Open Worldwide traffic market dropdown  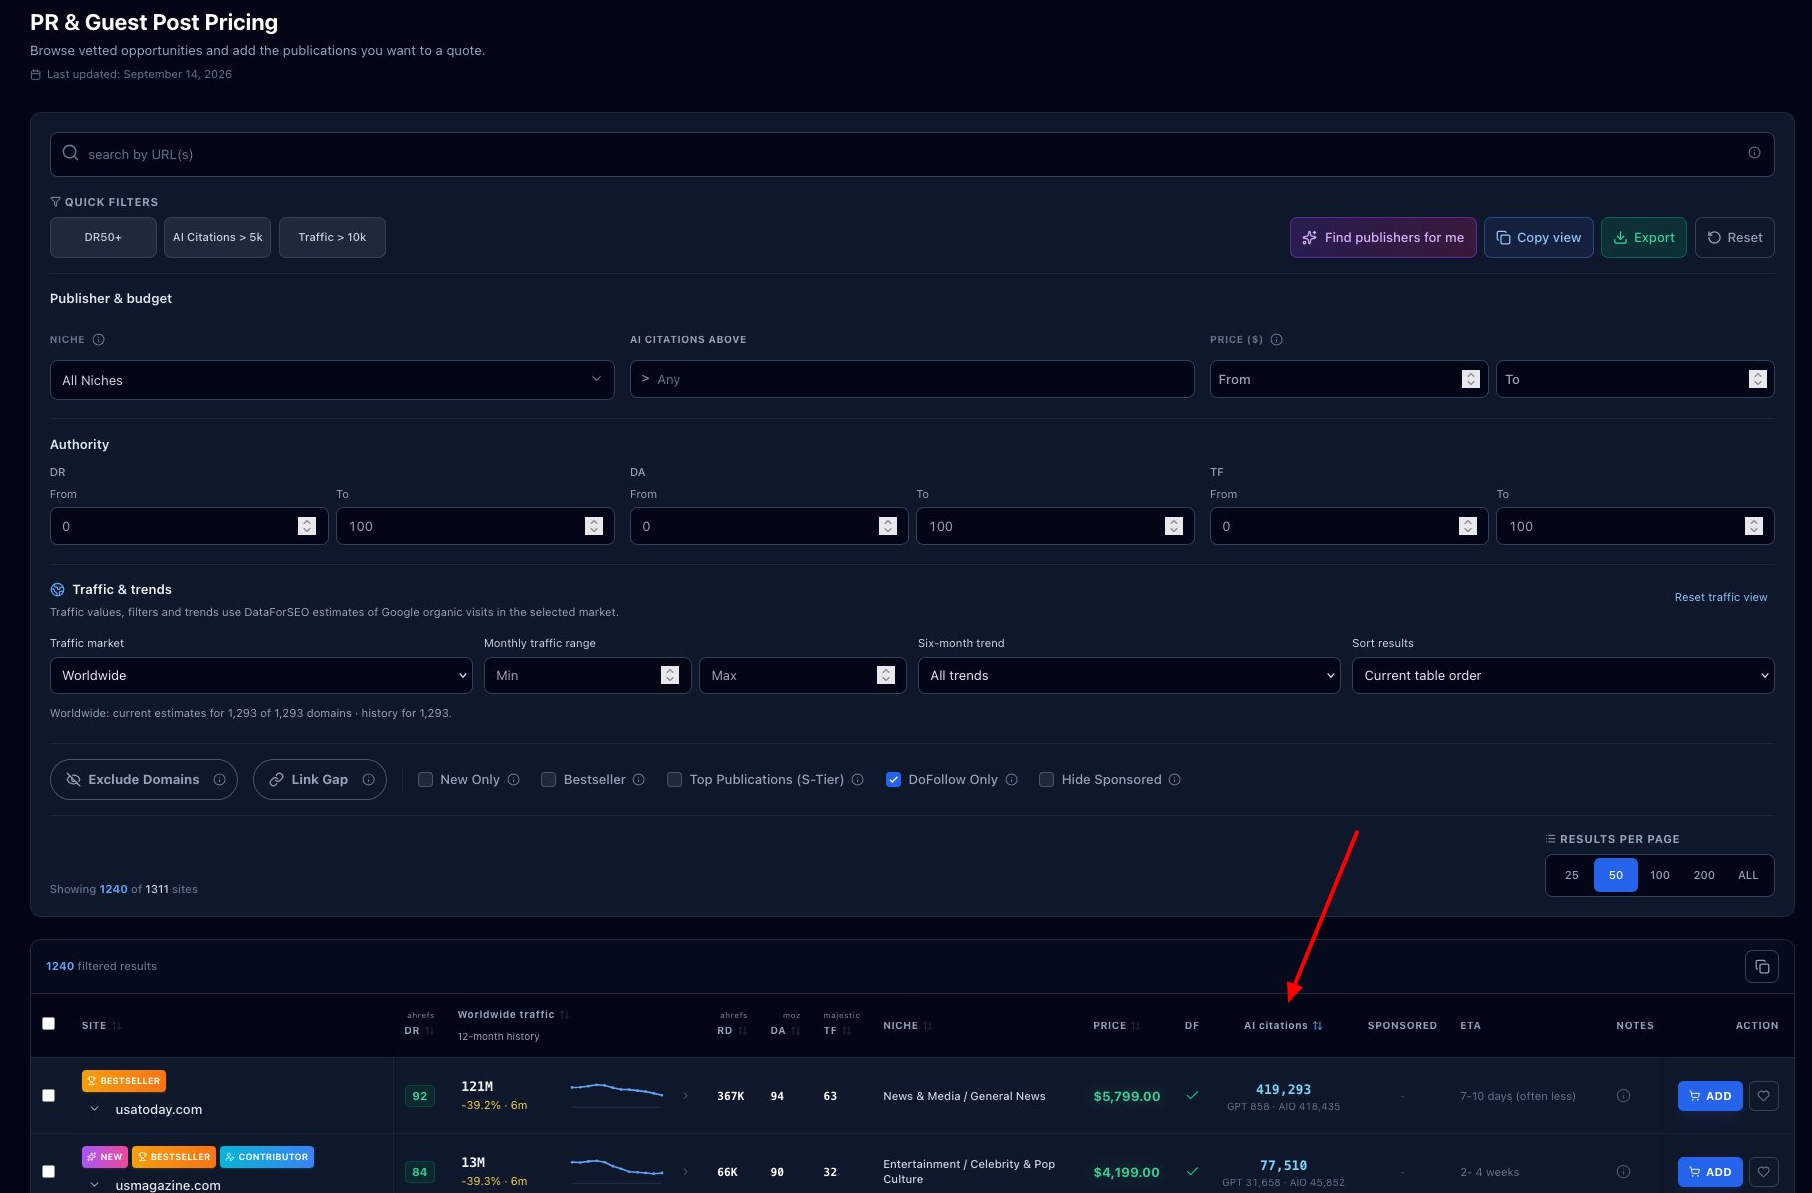coord(261,676)
